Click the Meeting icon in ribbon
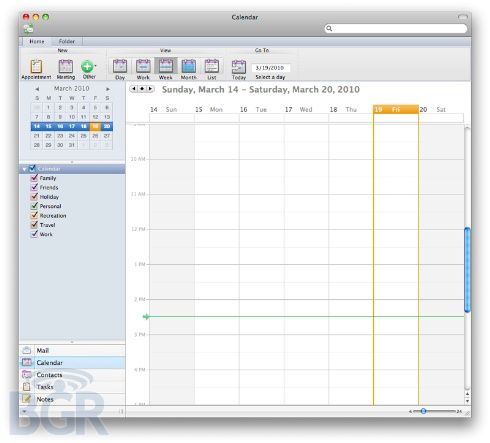This screenshot has width=490, height=443. click(x=66, y=69)
